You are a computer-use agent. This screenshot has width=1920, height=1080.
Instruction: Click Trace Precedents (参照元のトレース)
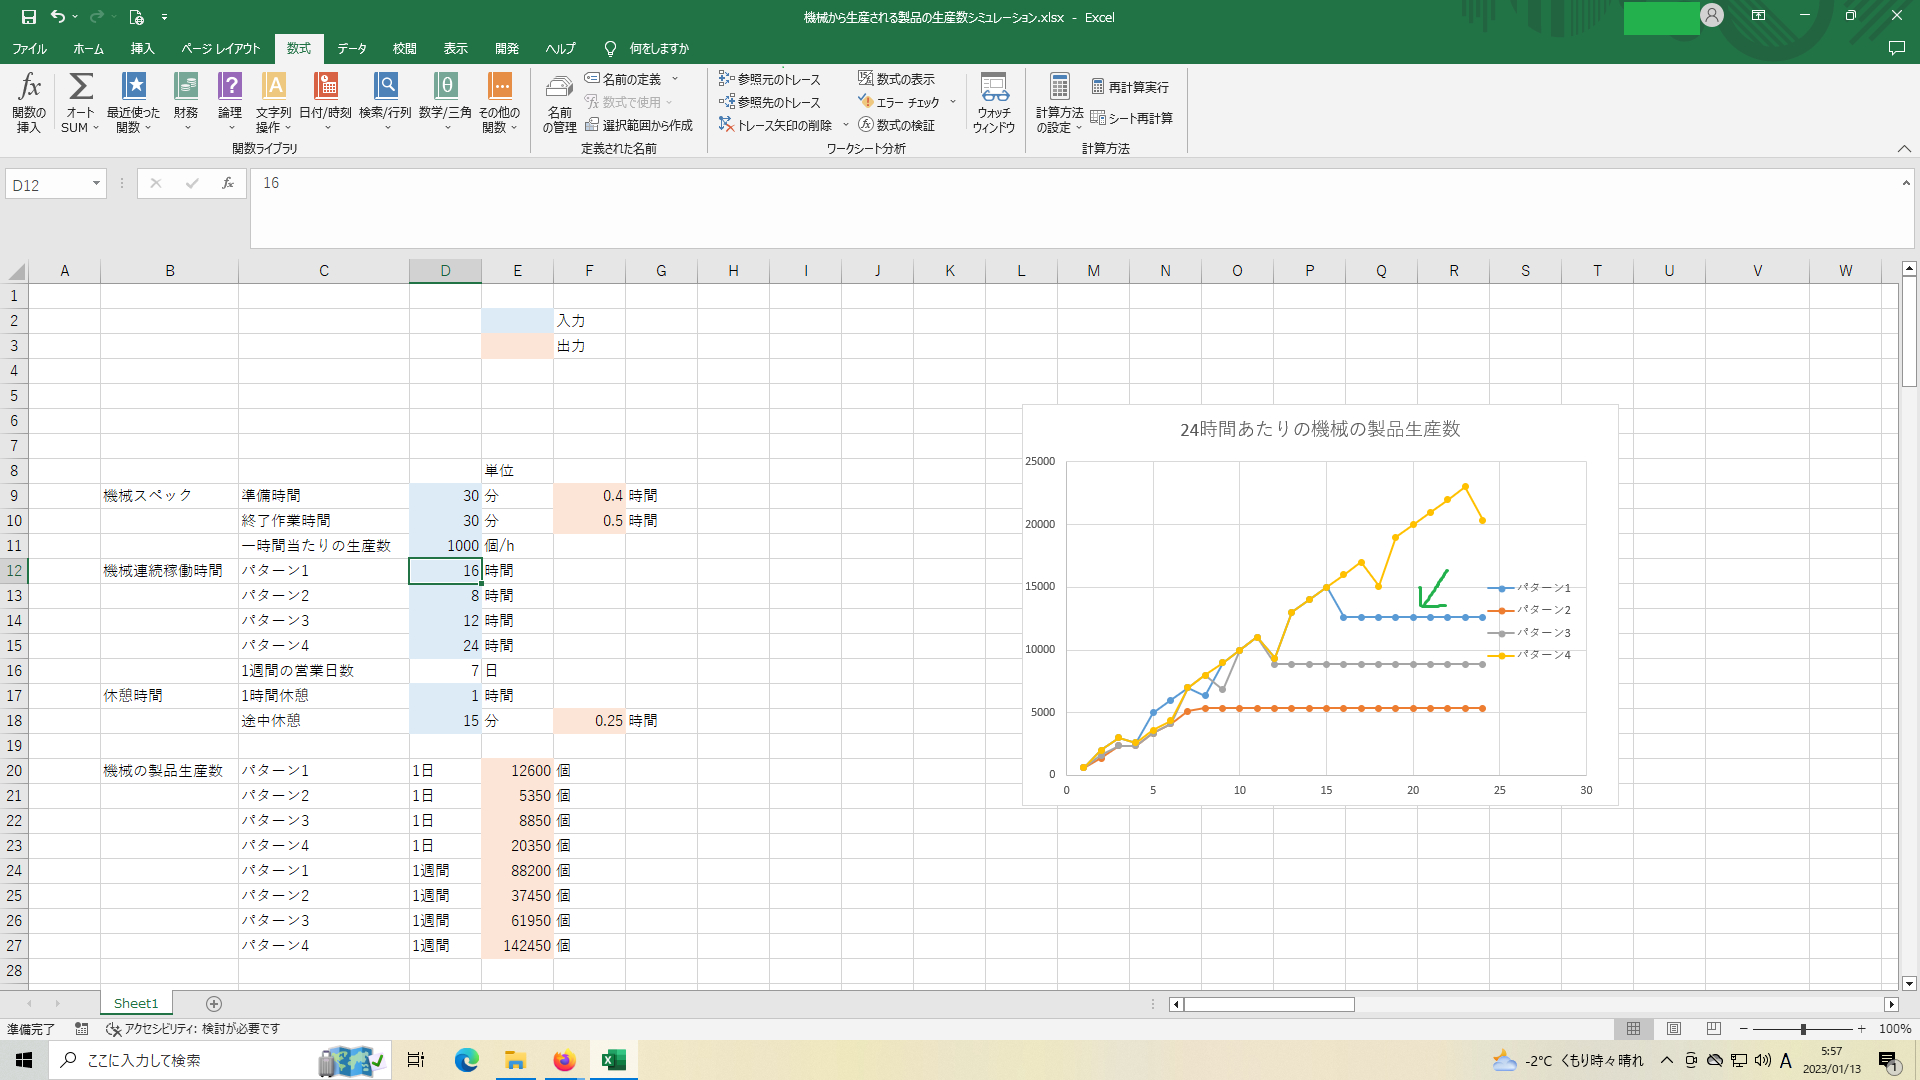point(770,79)
